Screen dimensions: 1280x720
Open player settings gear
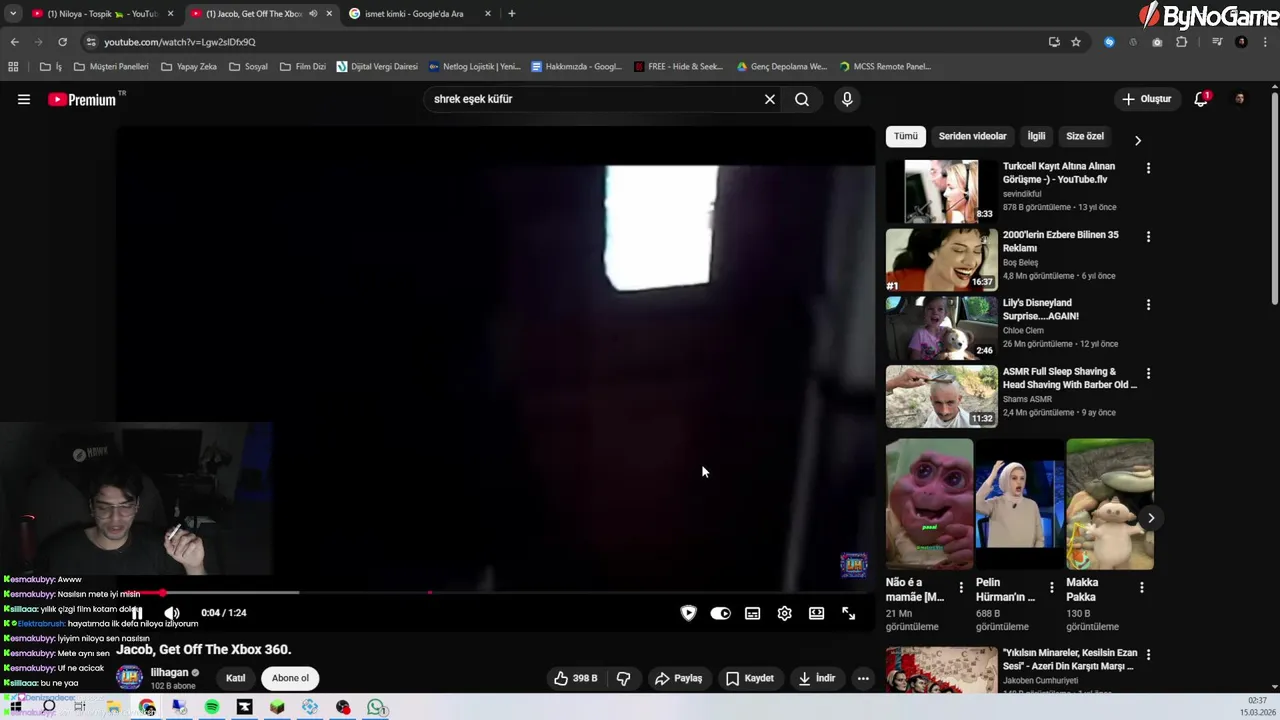pyautogui.click(x=784, y=613)
